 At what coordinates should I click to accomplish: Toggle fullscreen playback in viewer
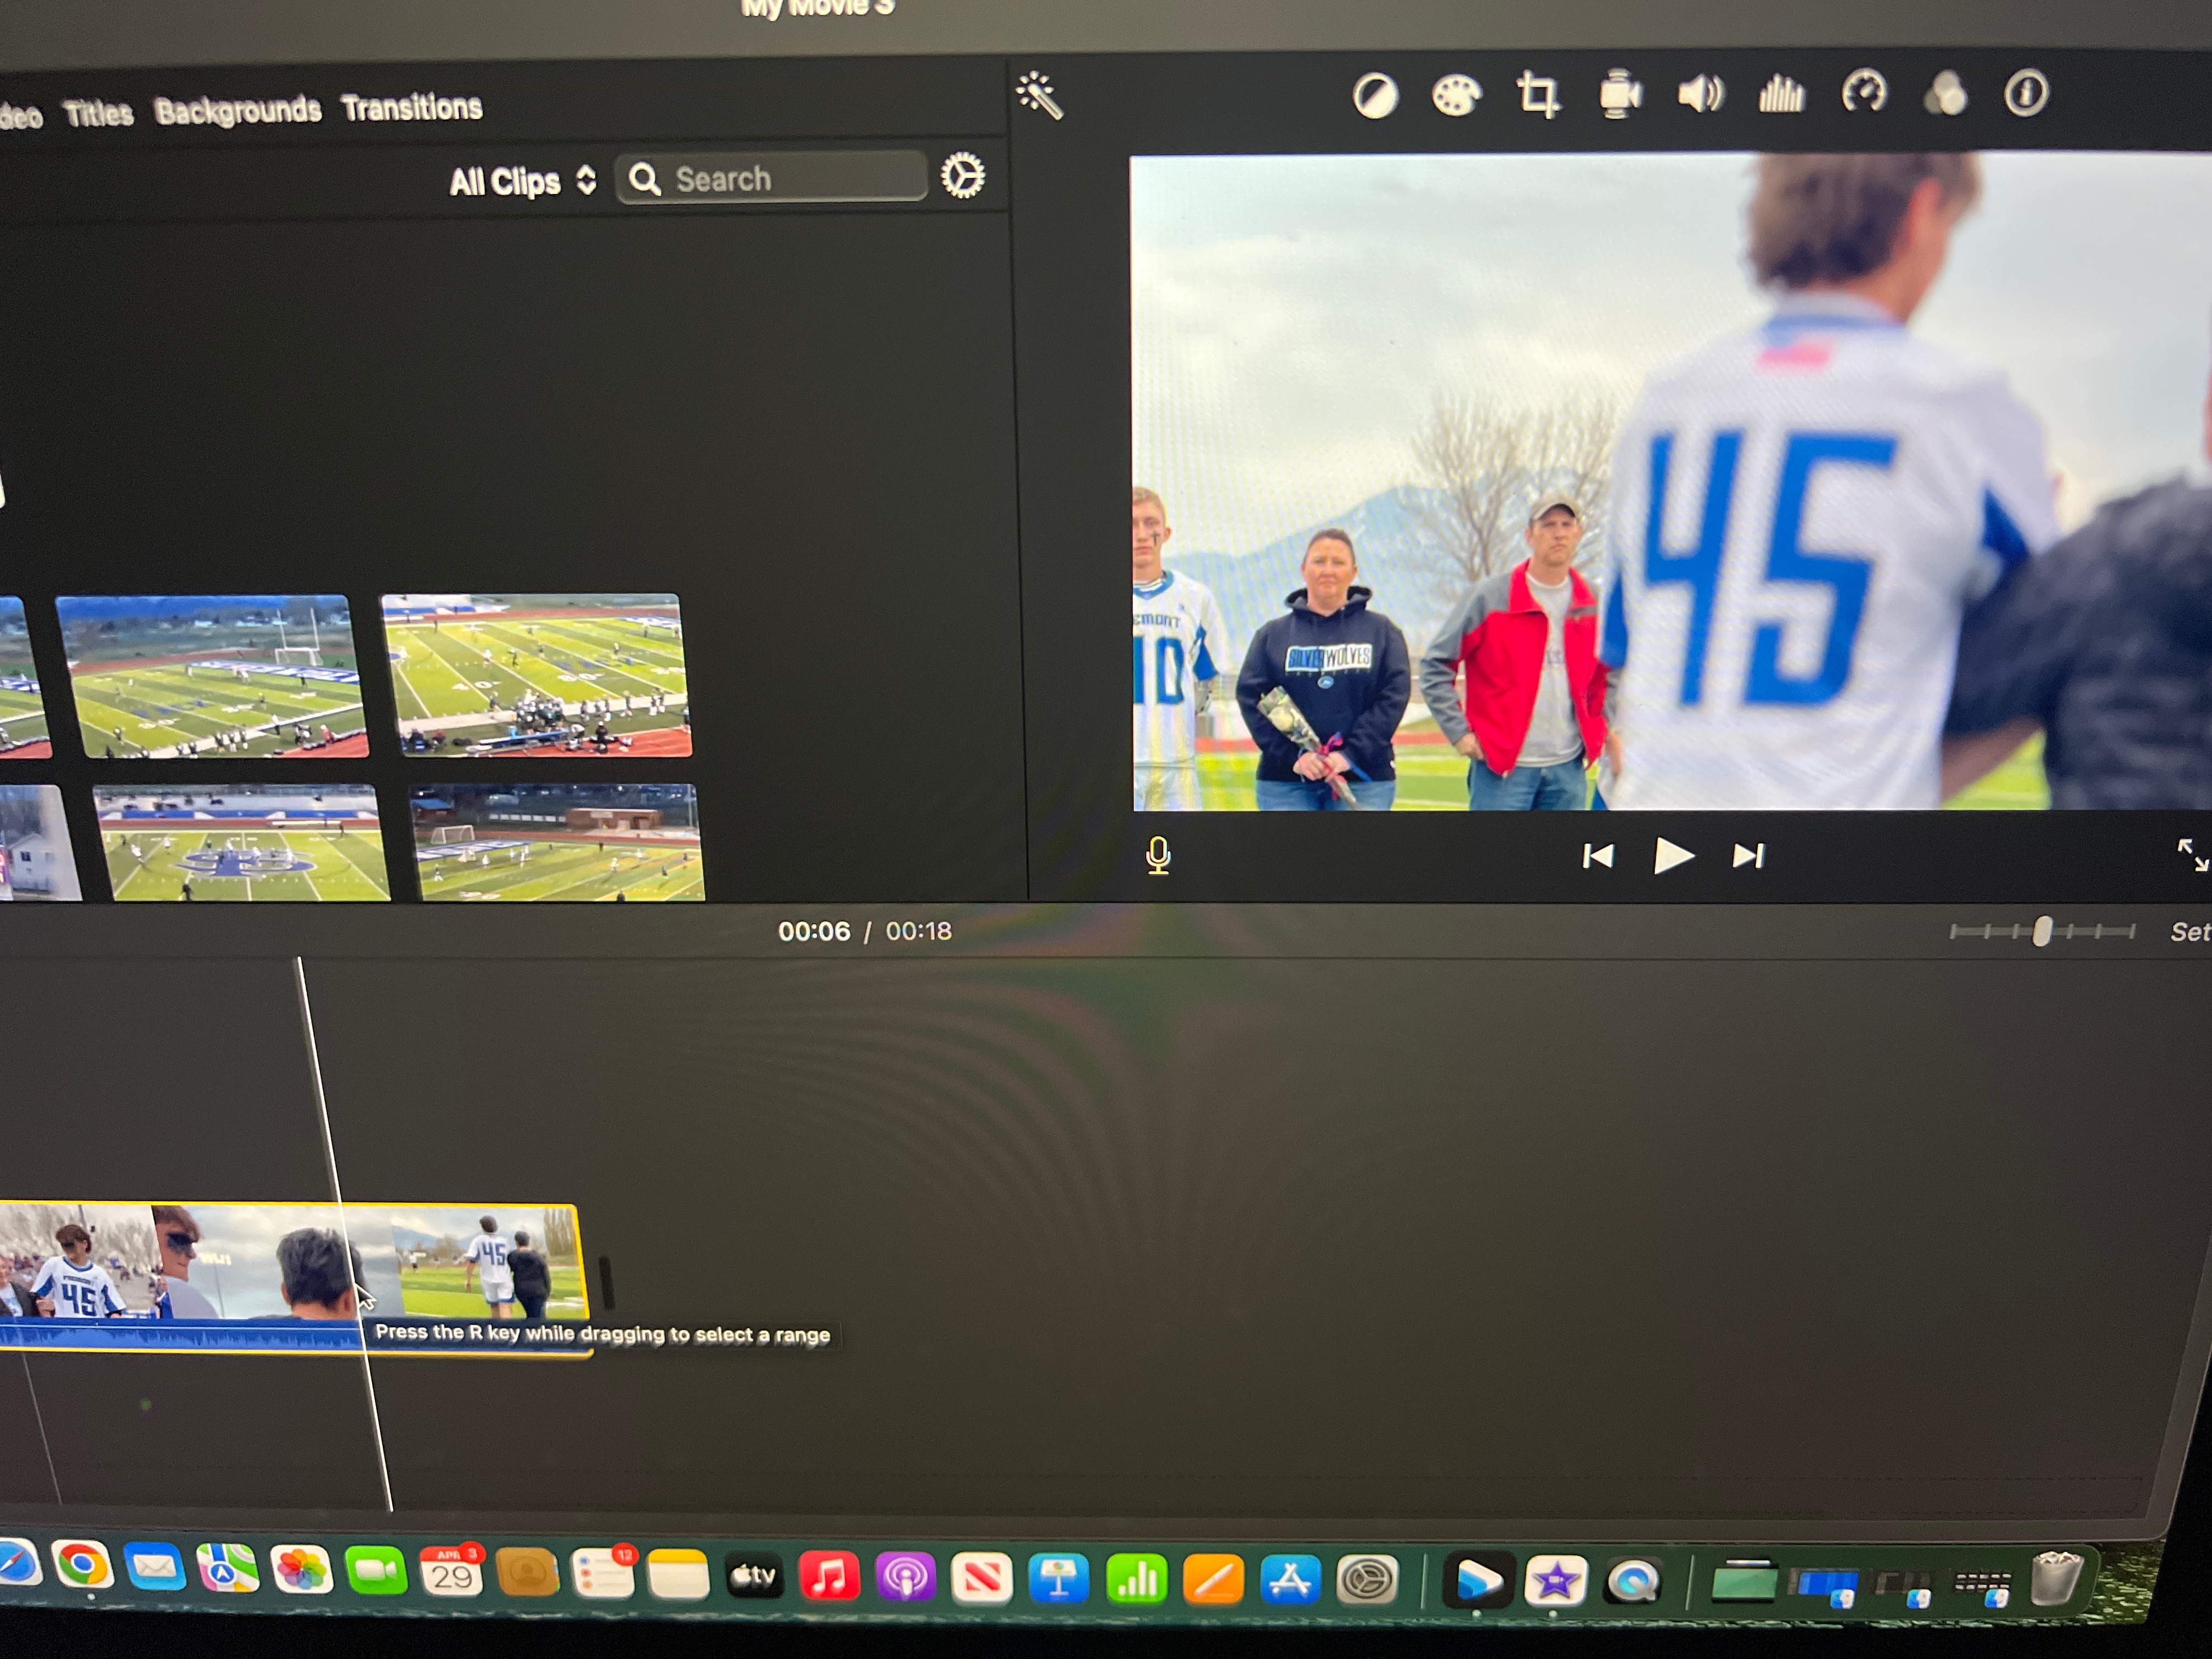(2192, 854)
